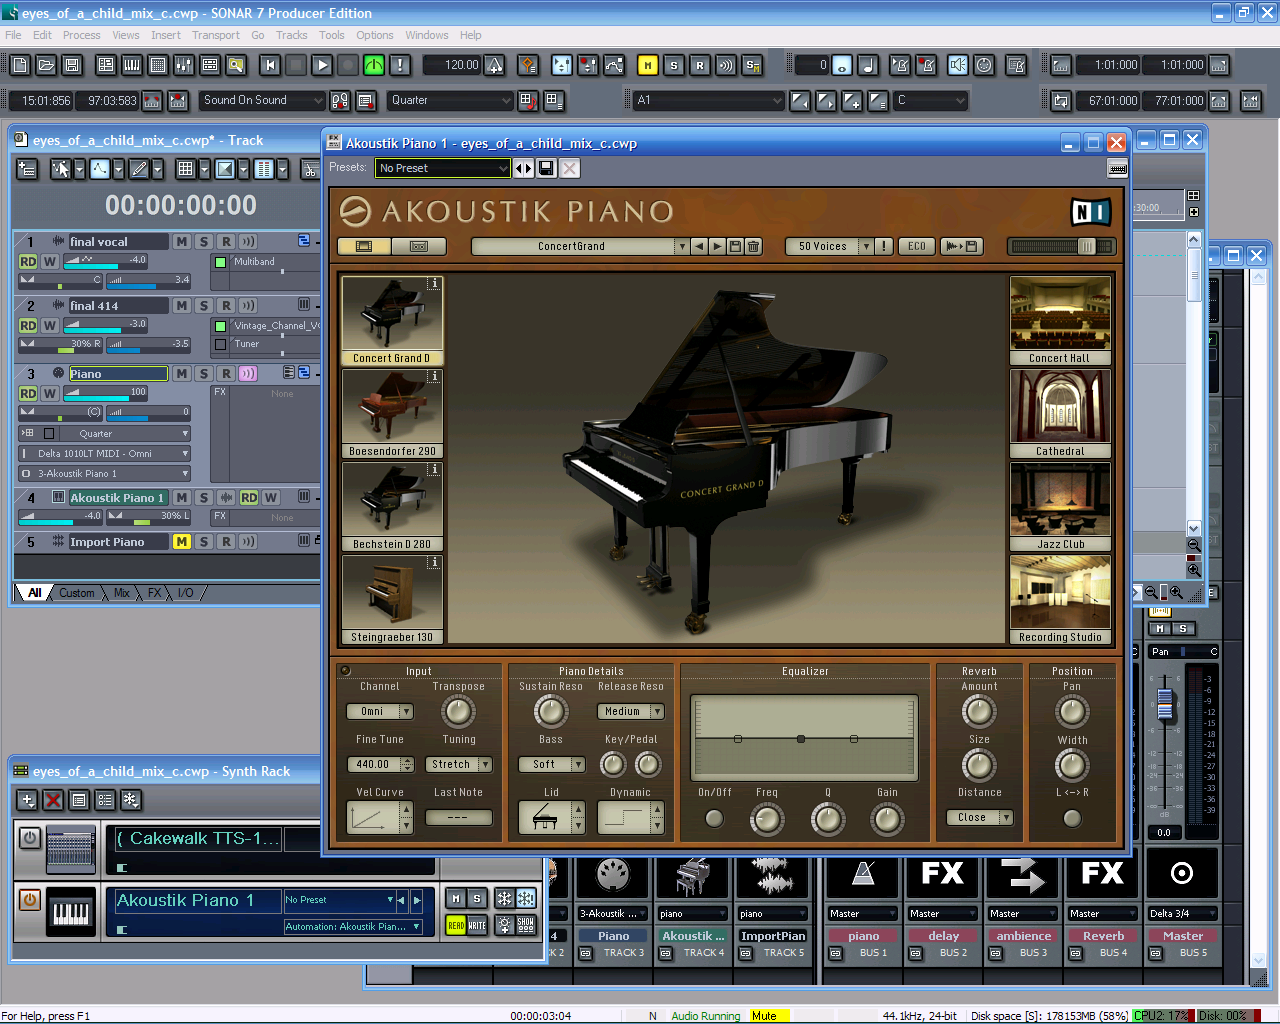The width and height of the screenshot is (1280, 1024).
Task: Click the 50 Voices polyphony selector
Action: pos(829,246)
